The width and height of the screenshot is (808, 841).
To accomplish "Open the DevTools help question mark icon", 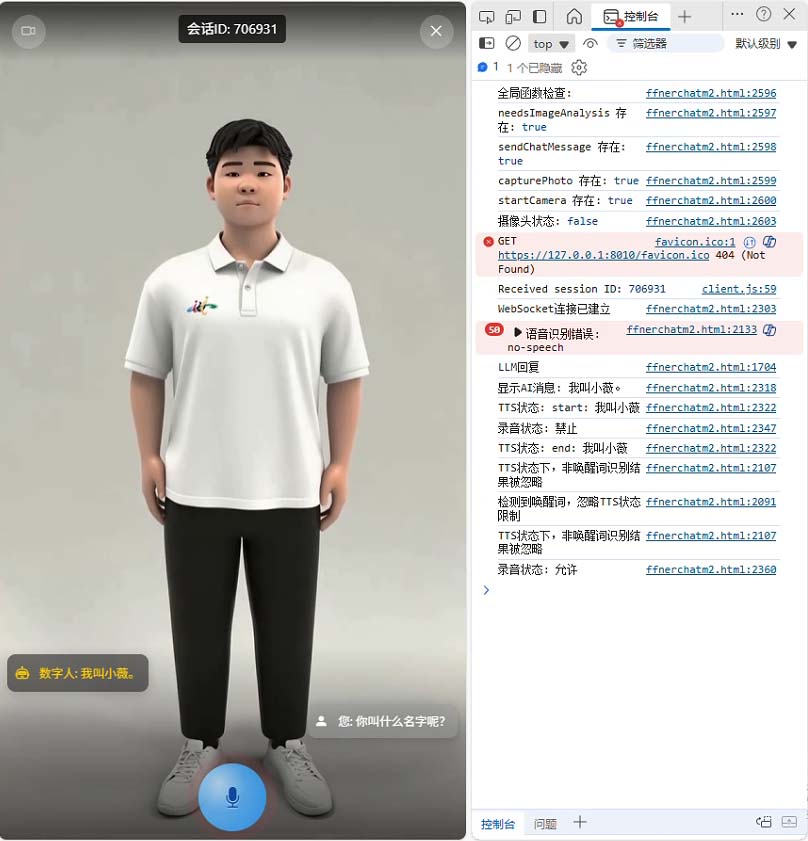I will coord(764,15).
